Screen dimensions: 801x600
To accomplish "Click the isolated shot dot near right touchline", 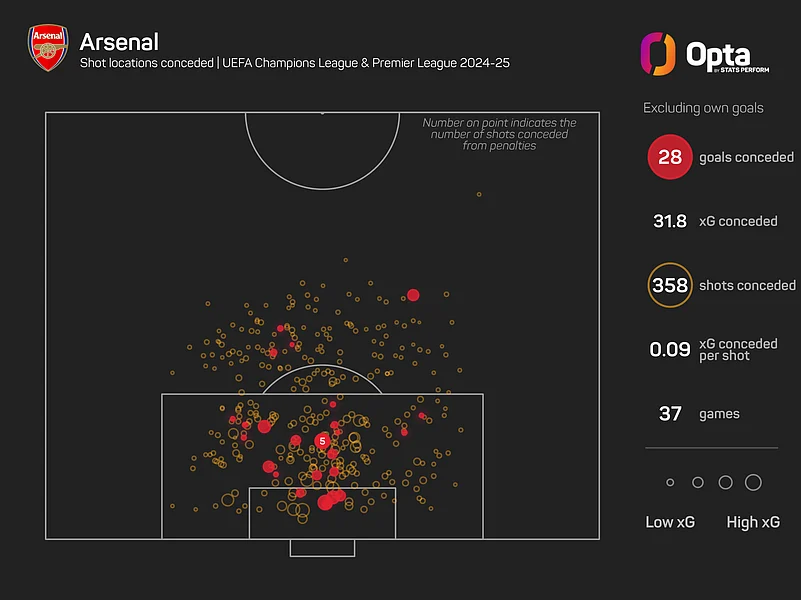I will point(479,195).
